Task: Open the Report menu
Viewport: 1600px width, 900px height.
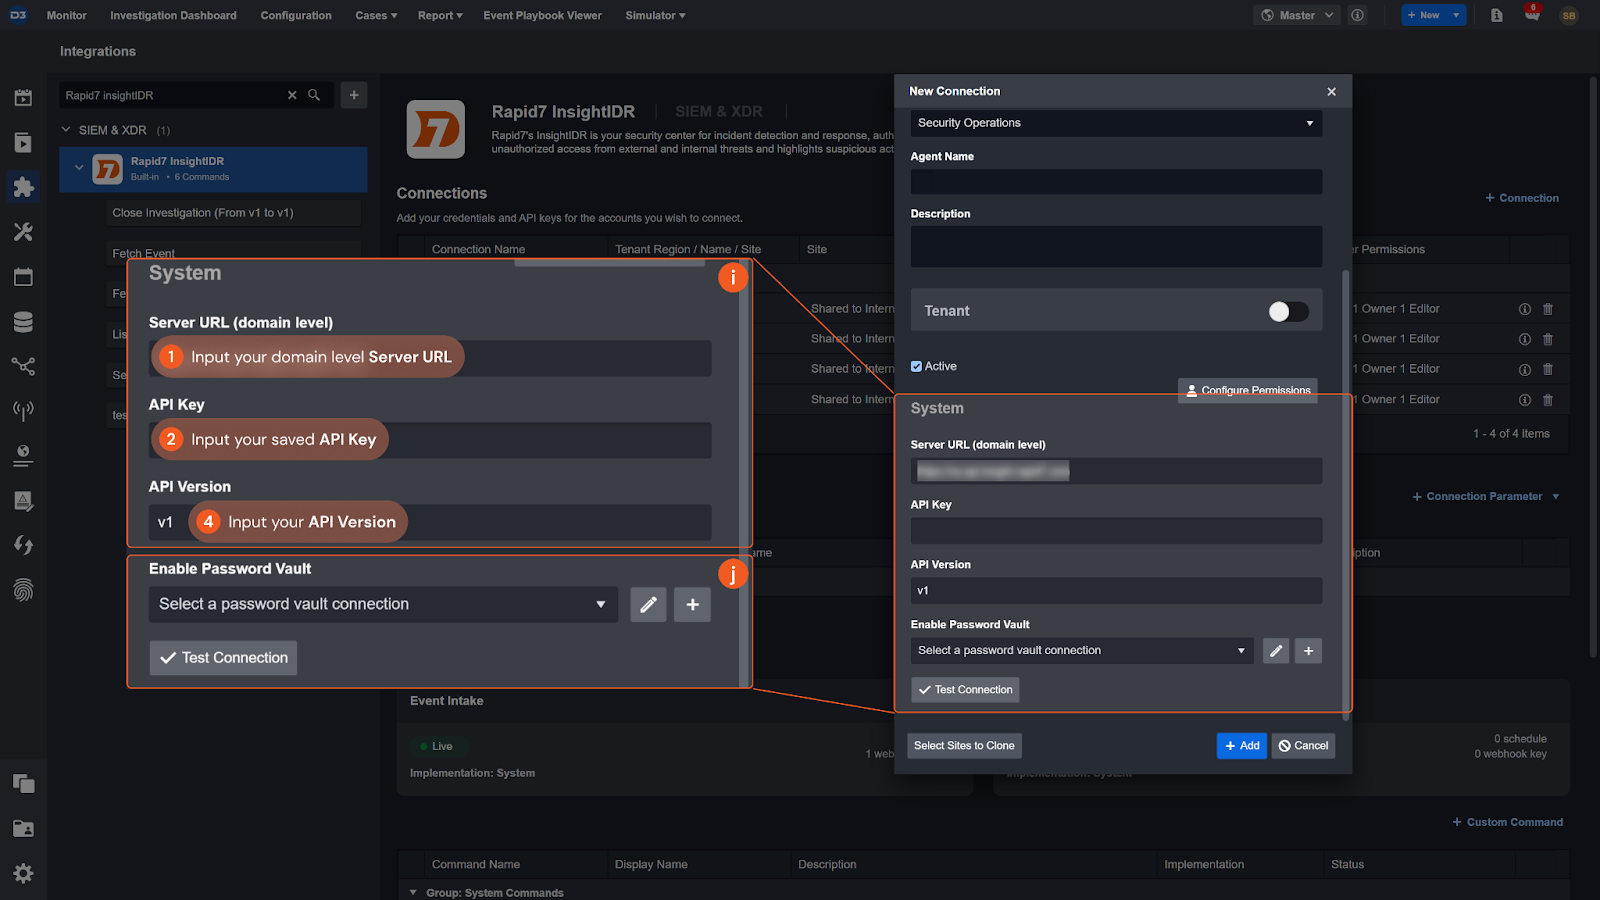Action: [x=440, y=15]
